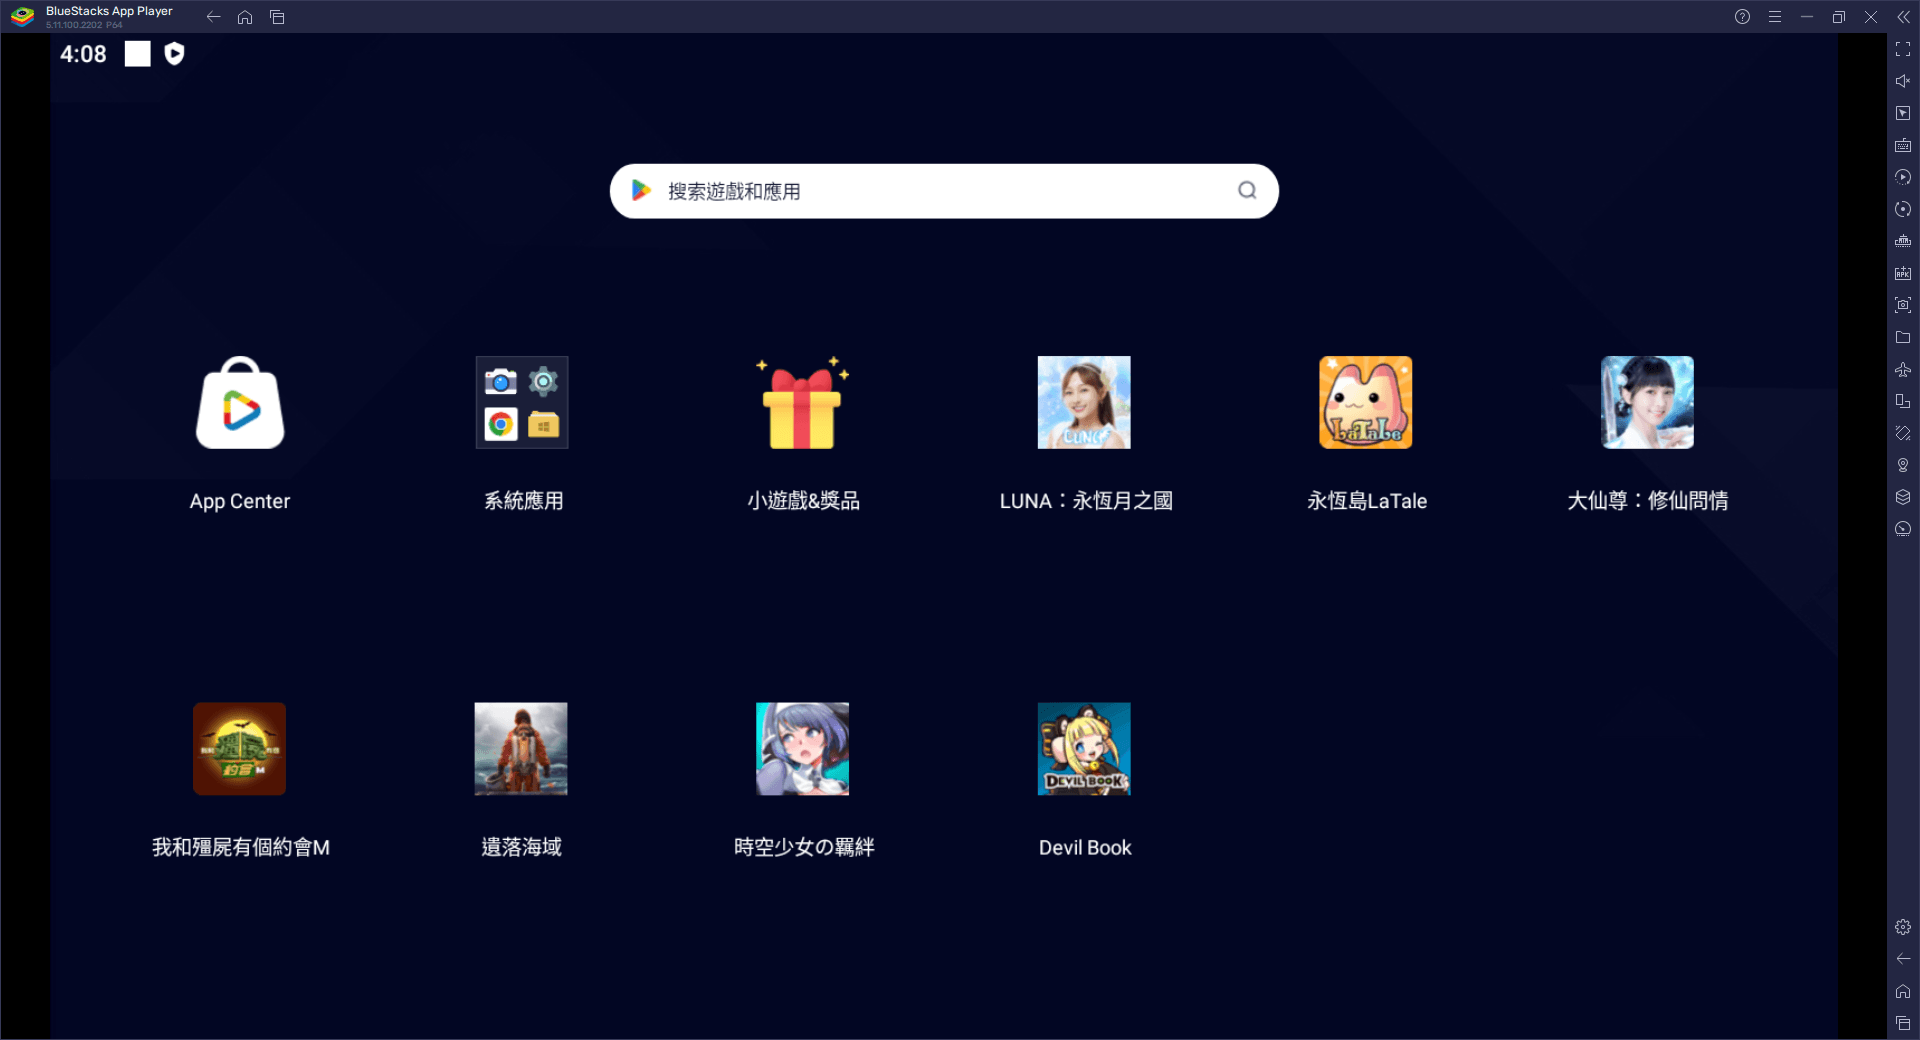Open media folder icon in sidebar
This screenshot has width=1920, height=1040.
click(1903, 337)
